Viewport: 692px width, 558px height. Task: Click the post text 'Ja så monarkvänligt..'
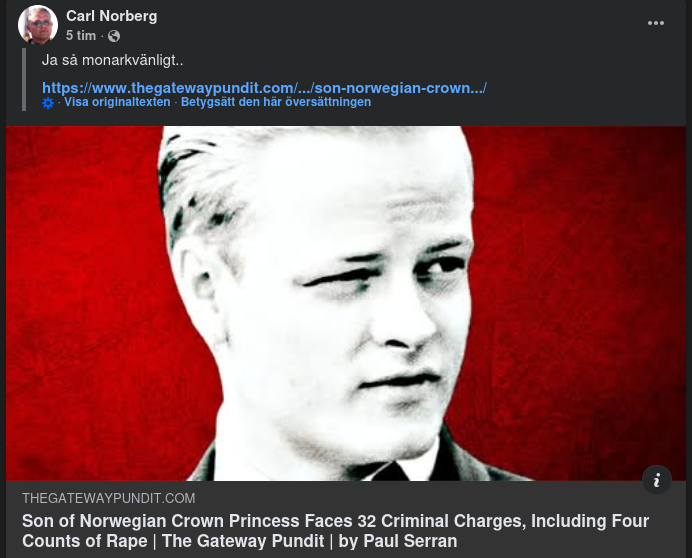pyautogui.click(x=113, y=60)
